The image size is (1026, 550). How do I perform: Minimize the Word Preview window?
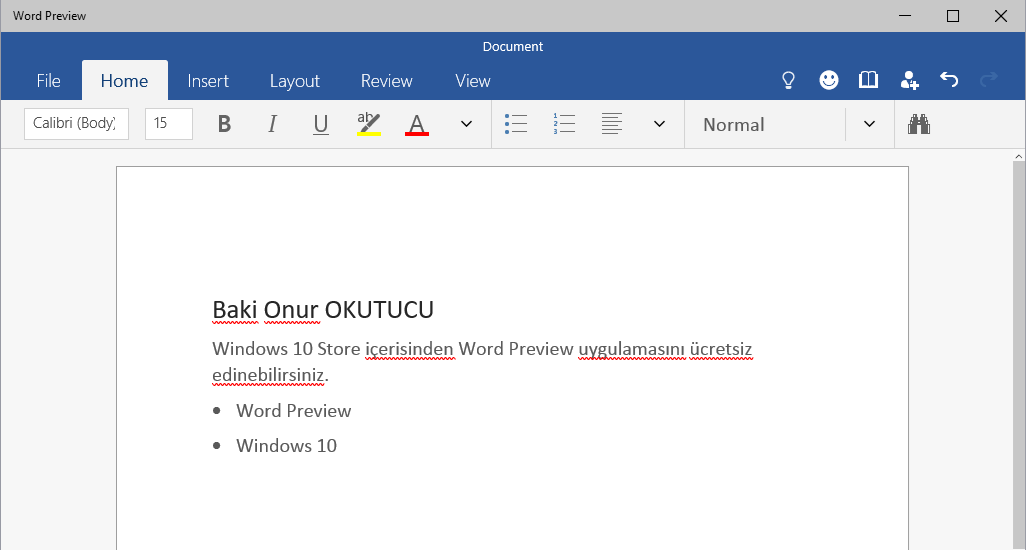coord(905,16)
